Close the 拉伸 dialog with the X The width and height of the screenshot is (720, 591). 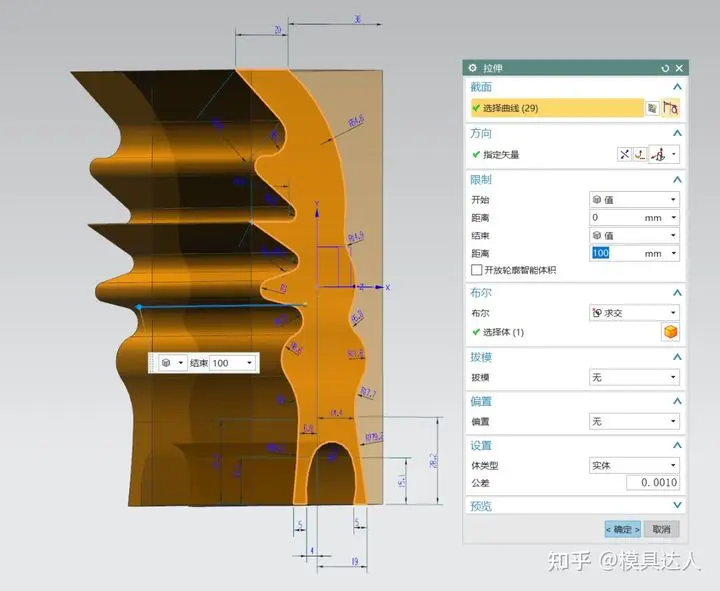680,68
